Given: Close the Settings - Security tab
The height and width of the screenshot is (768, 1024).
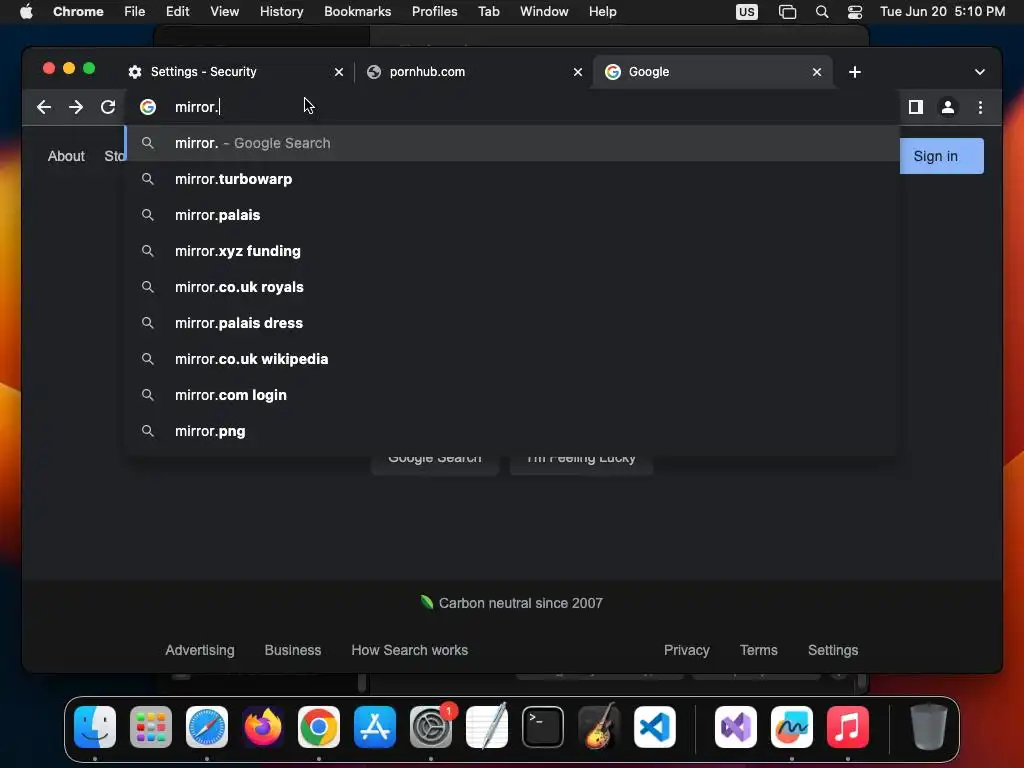Looking at the screenshot, I should coord(338,72).
